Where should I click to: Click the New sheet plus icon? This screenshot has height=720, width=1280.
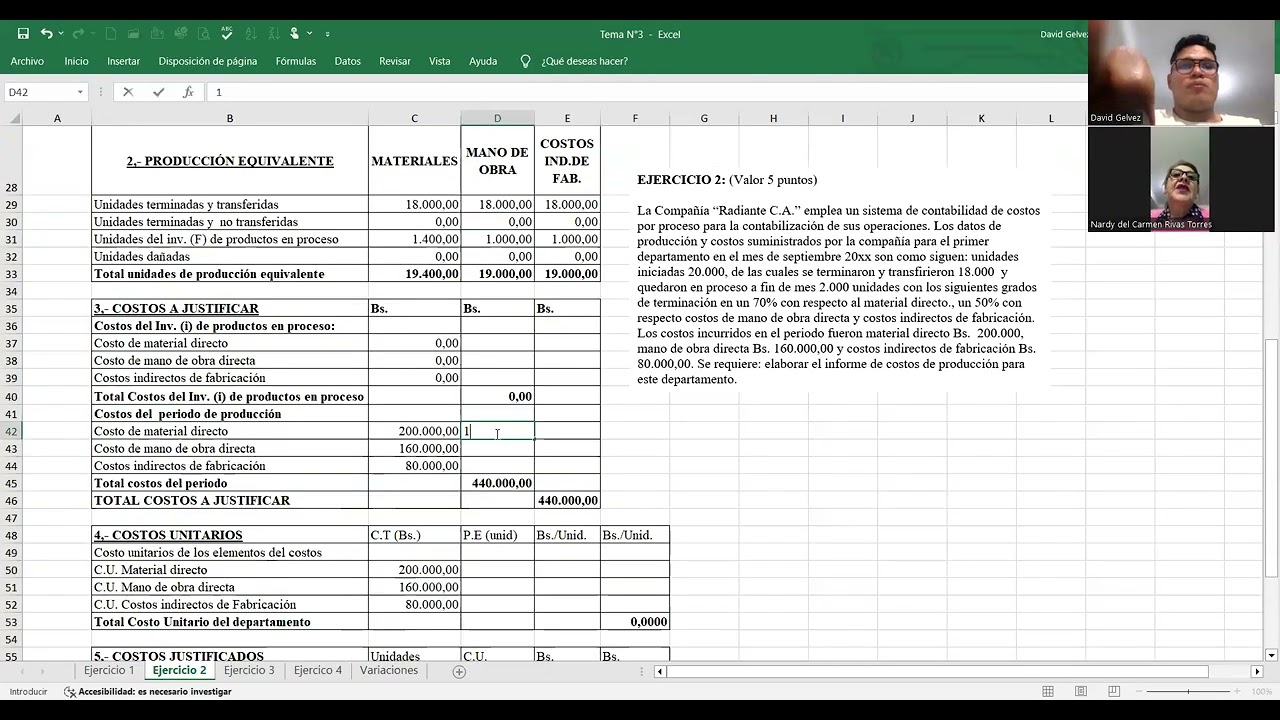tap(459, 671)
